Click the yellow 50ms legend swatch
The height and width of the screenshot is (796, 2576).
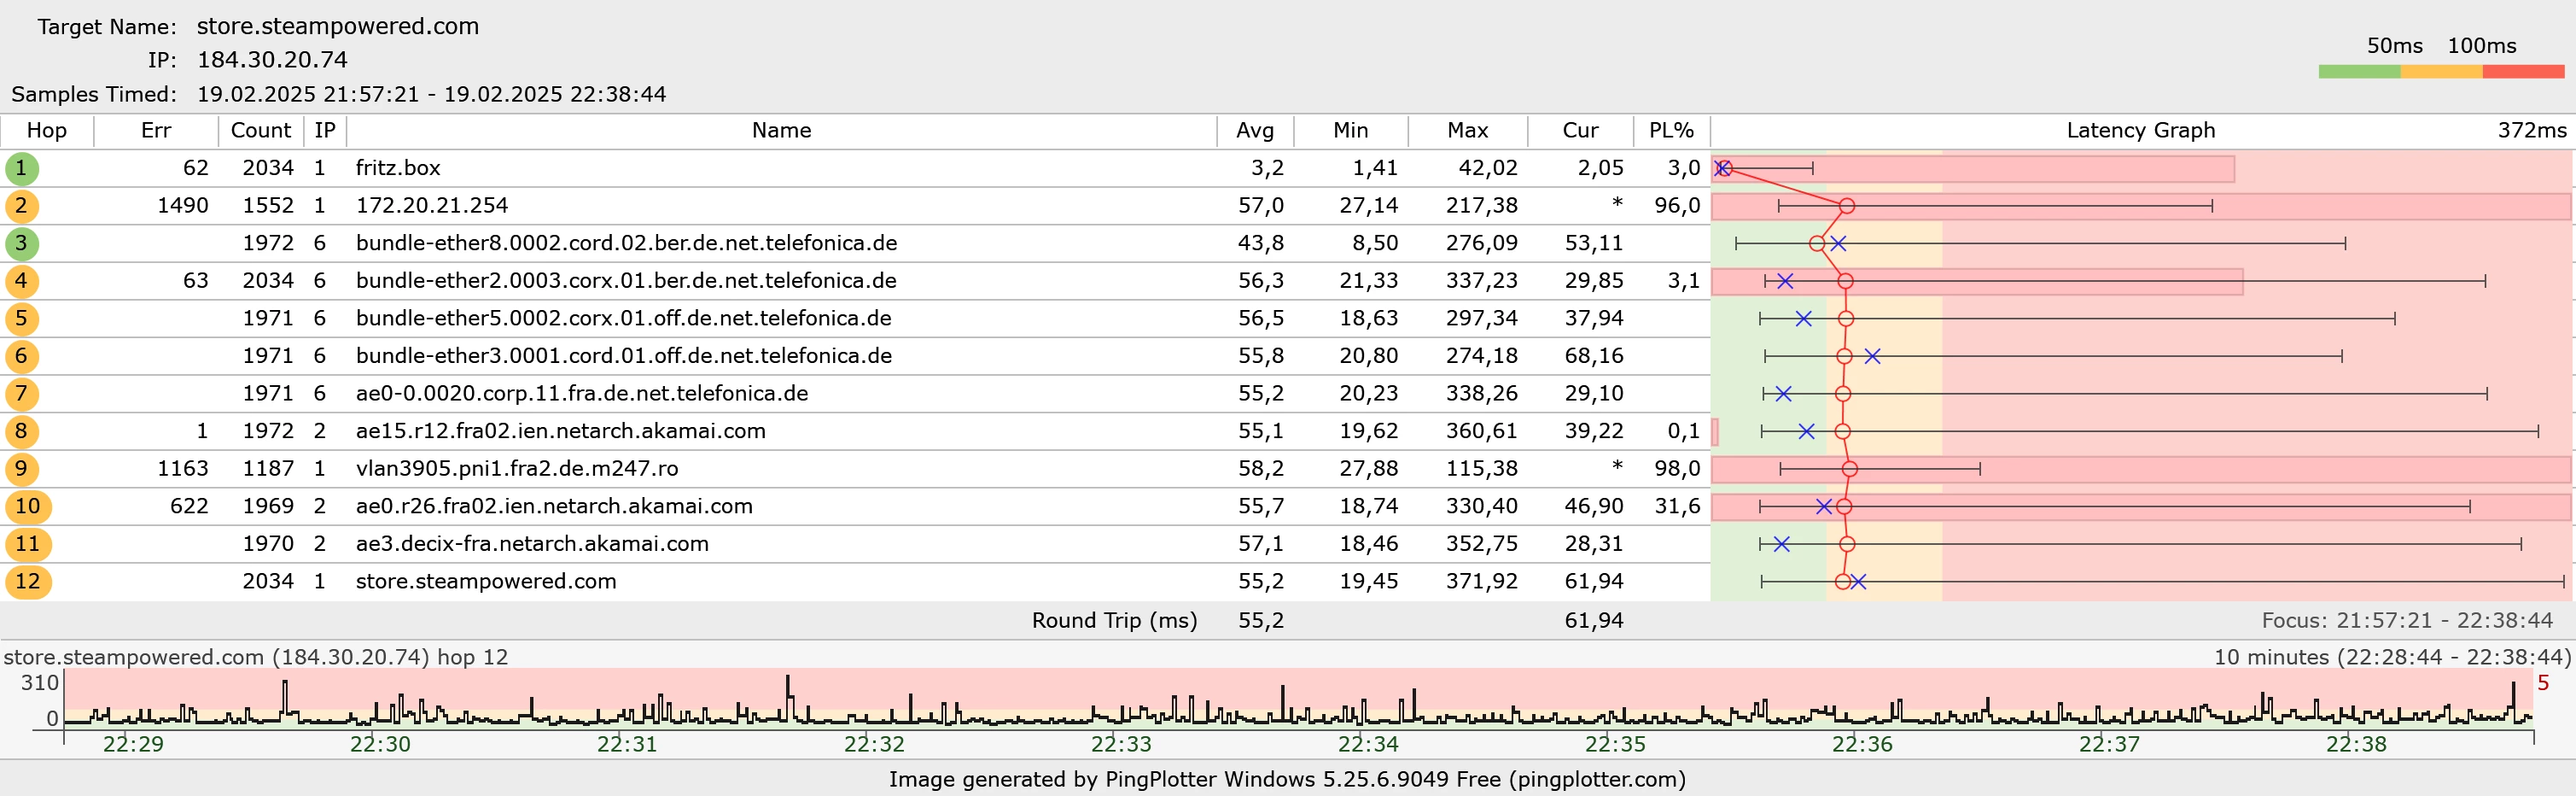tap(2441, 72)
